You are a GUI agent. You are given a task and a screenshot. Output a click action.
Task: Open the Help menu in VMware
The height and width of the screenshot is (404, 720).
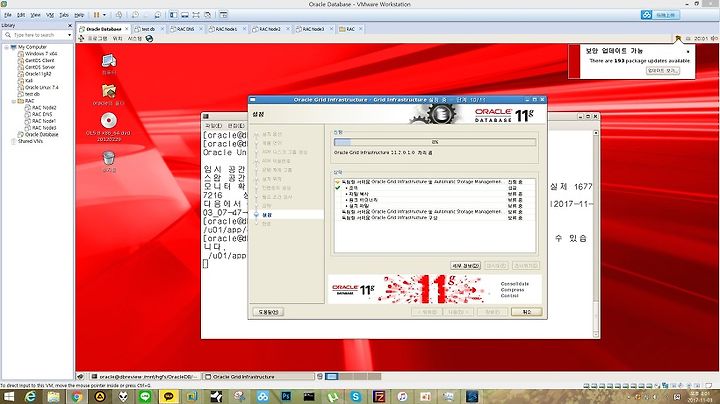(79, 15)
